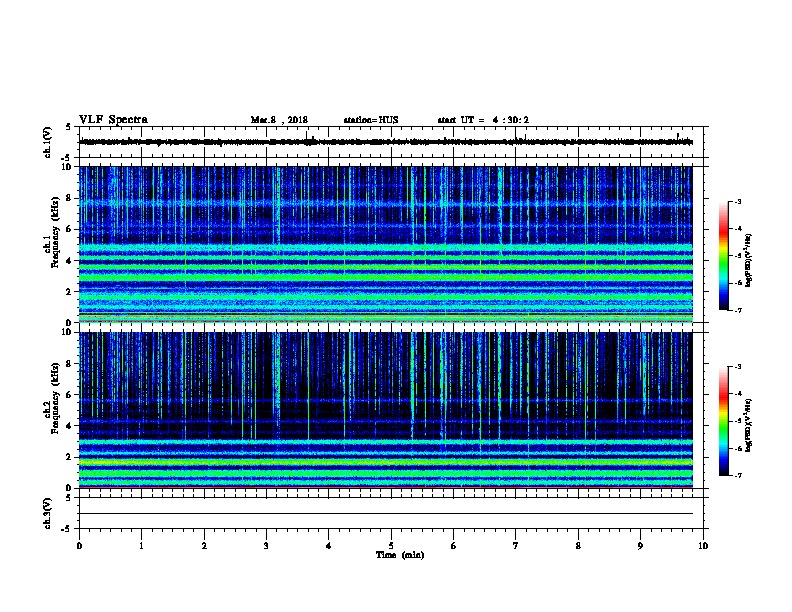The height and width of the screenshot is (612, 792).
Task: Click the "4" kHz tick on ch.2 frequency axis
Action: [70, 426]
